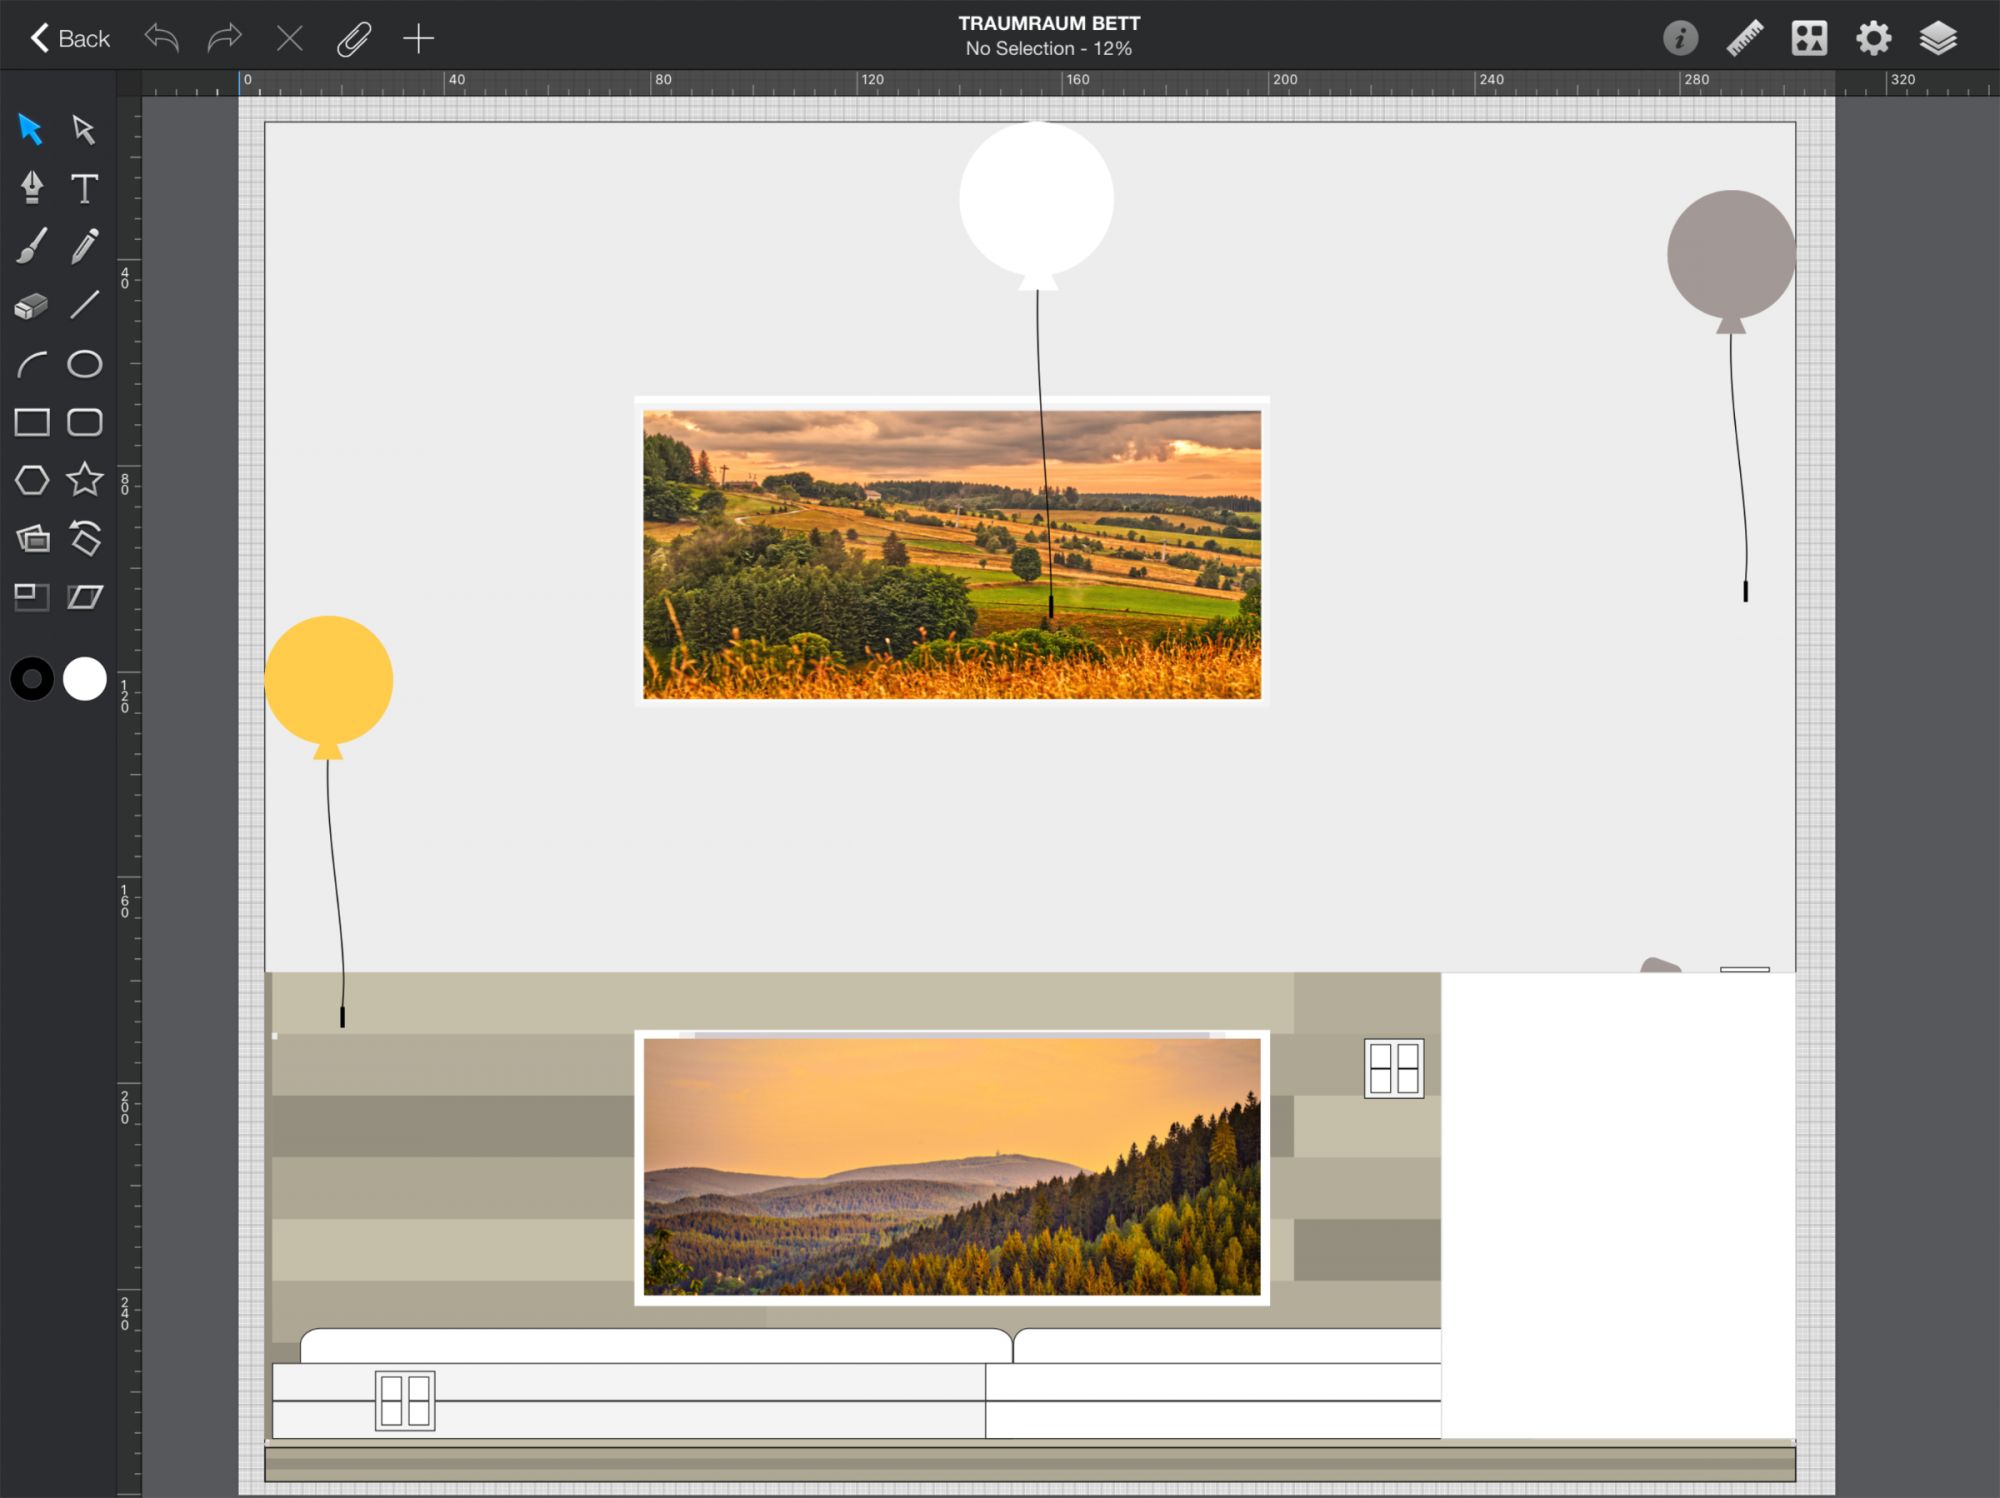
Task: Select the window symbol on bed frame
Action: [405, 1401]
